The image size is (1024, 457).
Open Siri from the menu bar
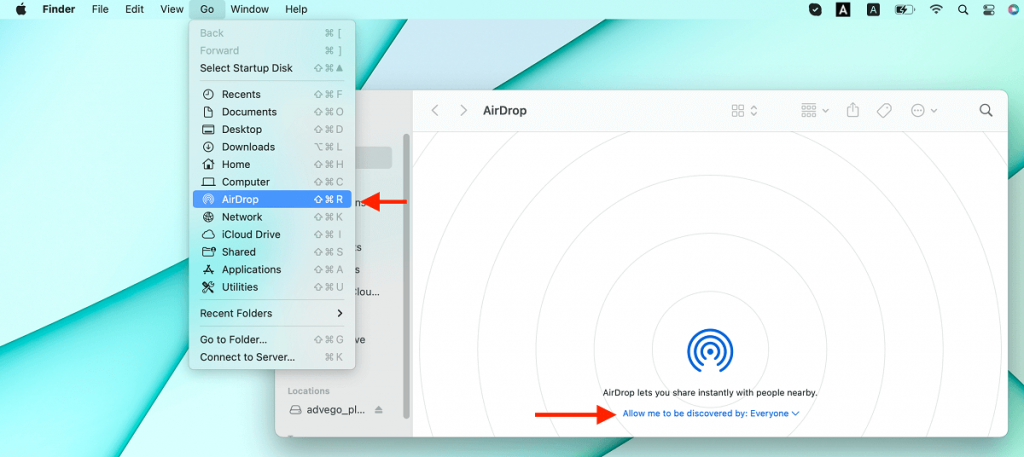tap(1013, 9)
